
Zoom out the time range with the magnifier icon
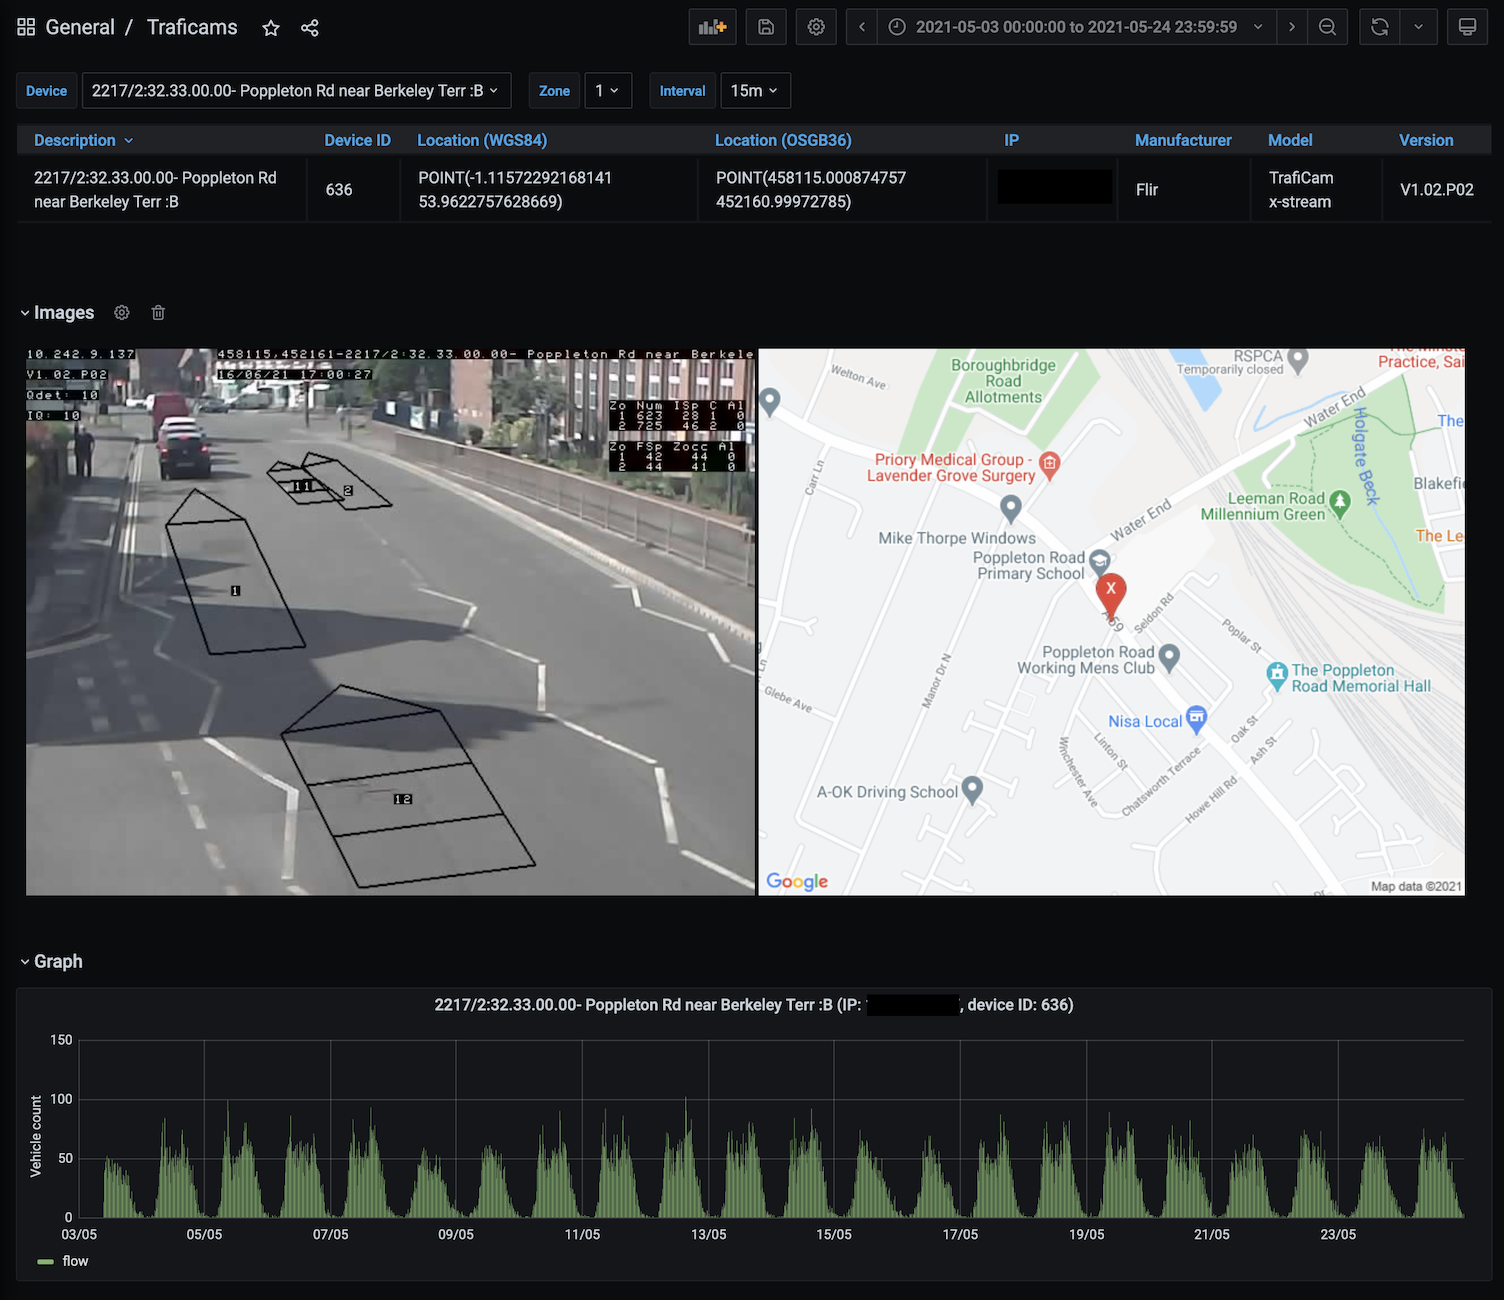[x=1328, y=27]
